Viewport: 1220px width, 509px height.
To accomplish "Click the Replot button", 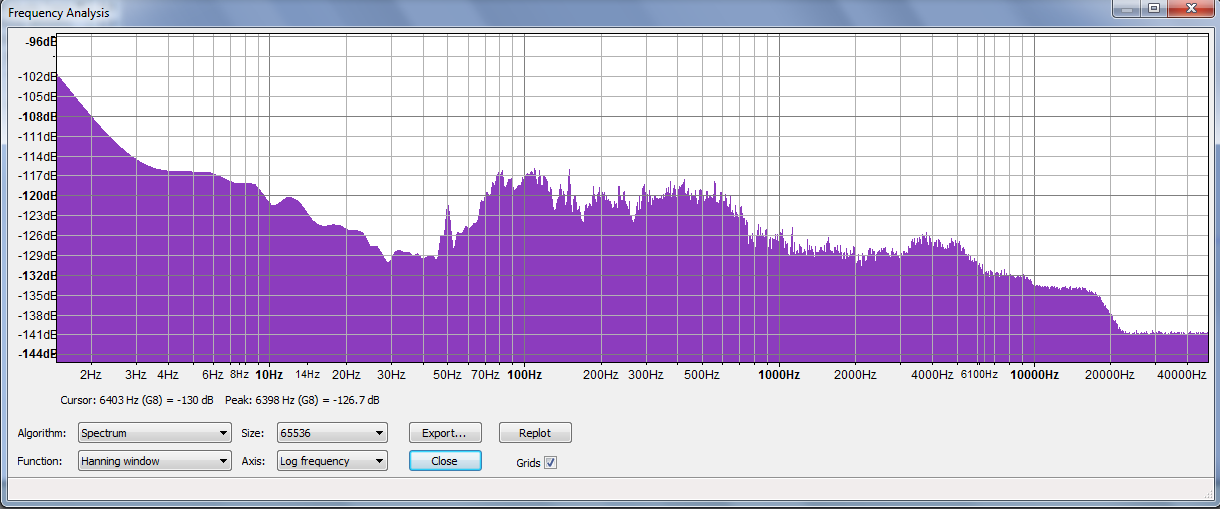I will [535, 433].
